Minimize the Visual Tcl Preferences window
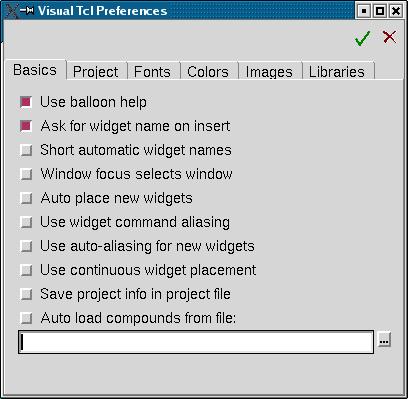This screenshot has height=399, width=408. point(364,11)
